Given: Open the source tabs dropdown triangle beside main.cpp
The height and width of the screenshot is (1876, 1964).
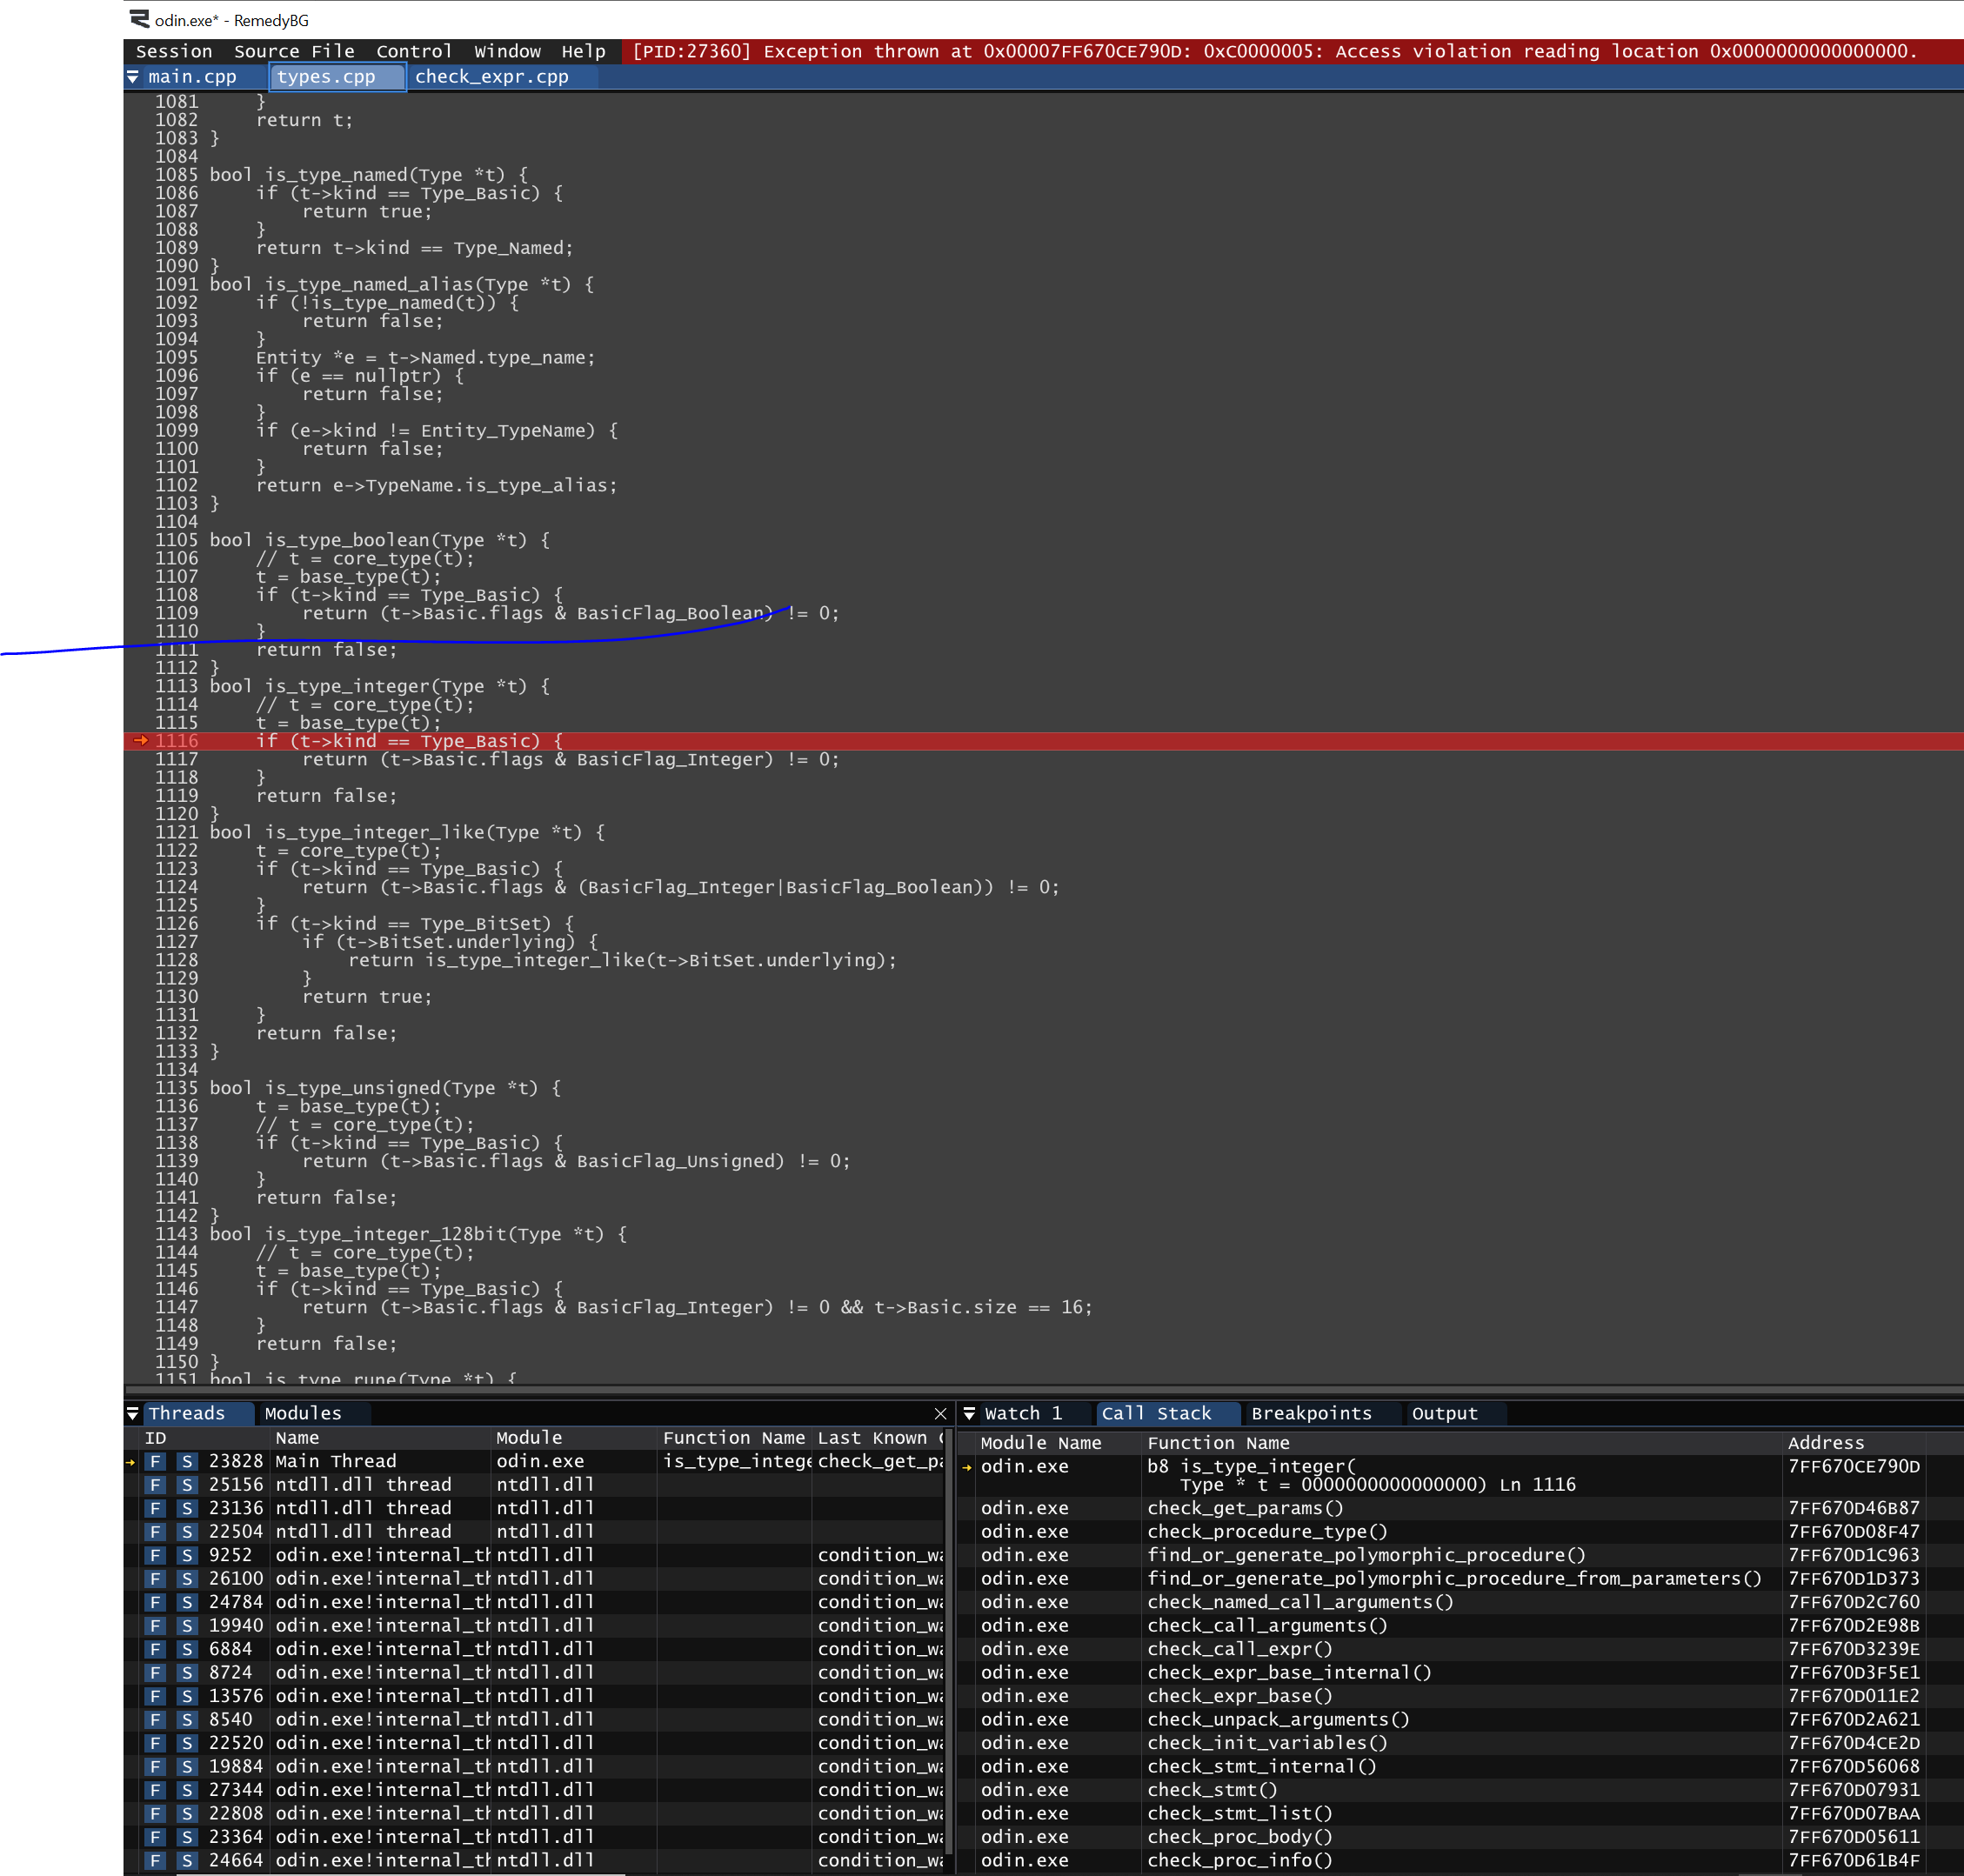Looking at the screenshot, I should click(x=133, y=77).
